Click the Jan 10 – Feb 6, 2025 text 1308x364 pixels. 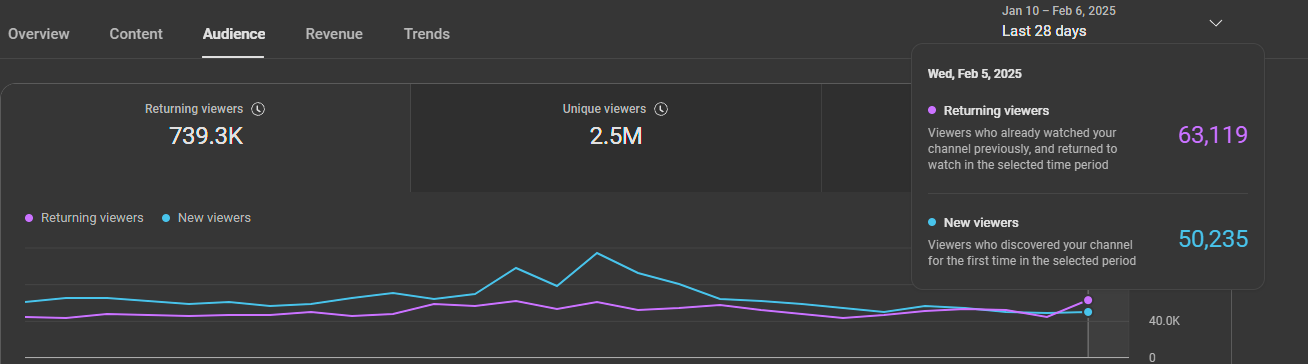(1059, 11)
